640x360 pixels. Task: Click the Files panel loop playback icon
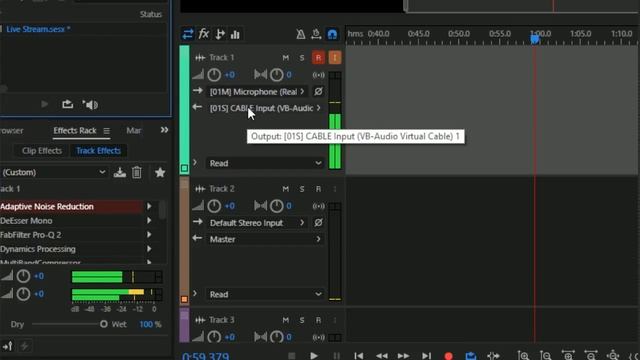(x=67, y=104)
